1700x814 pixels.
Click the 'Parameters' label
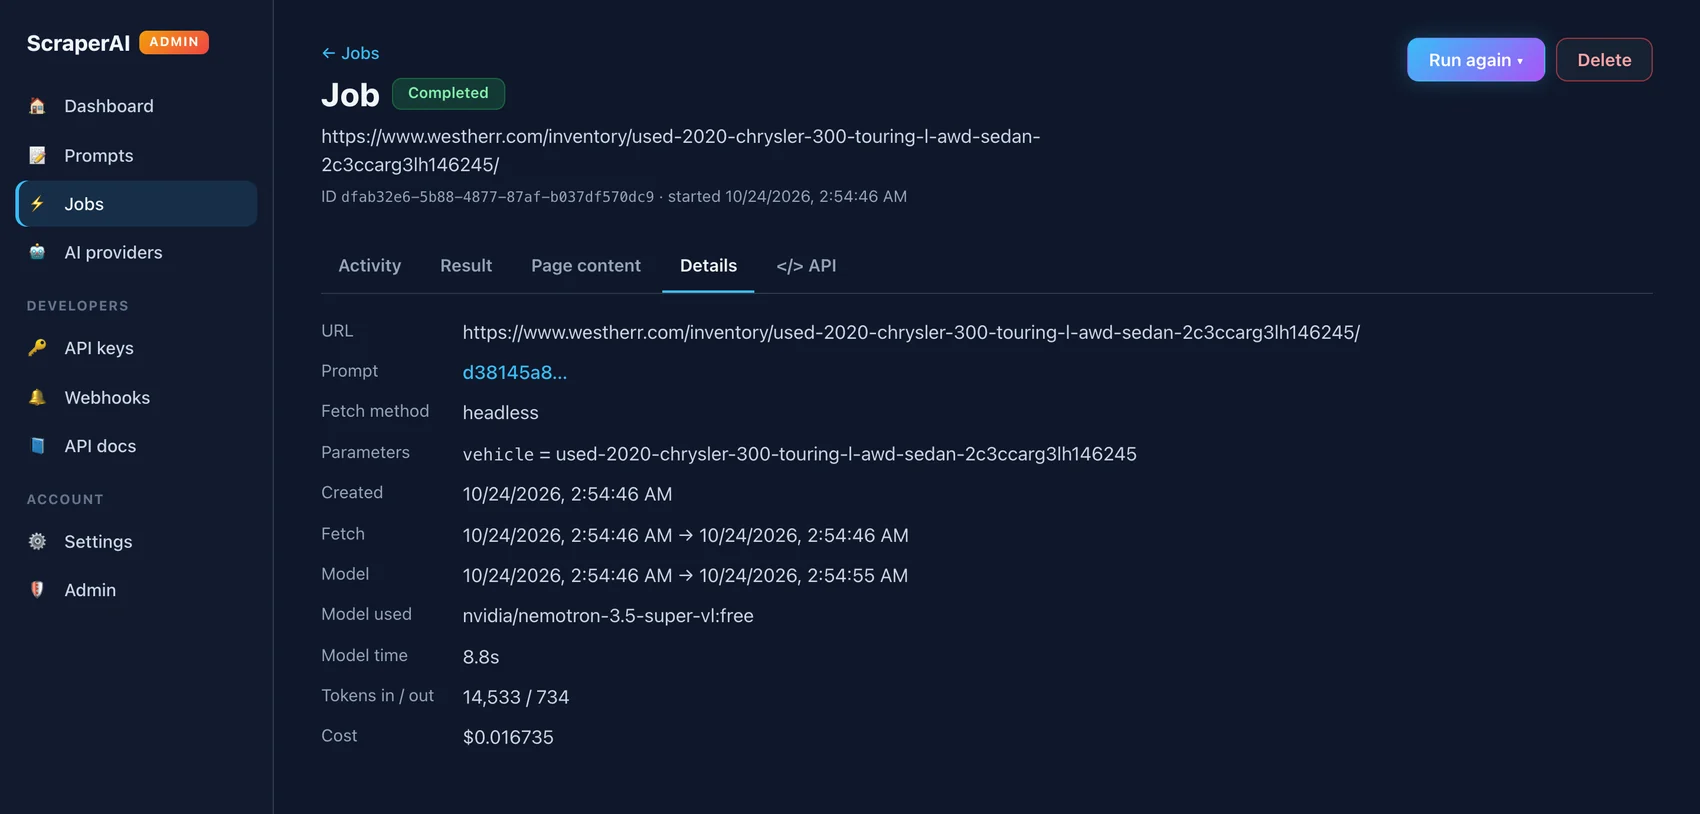[x=365, y=452]
